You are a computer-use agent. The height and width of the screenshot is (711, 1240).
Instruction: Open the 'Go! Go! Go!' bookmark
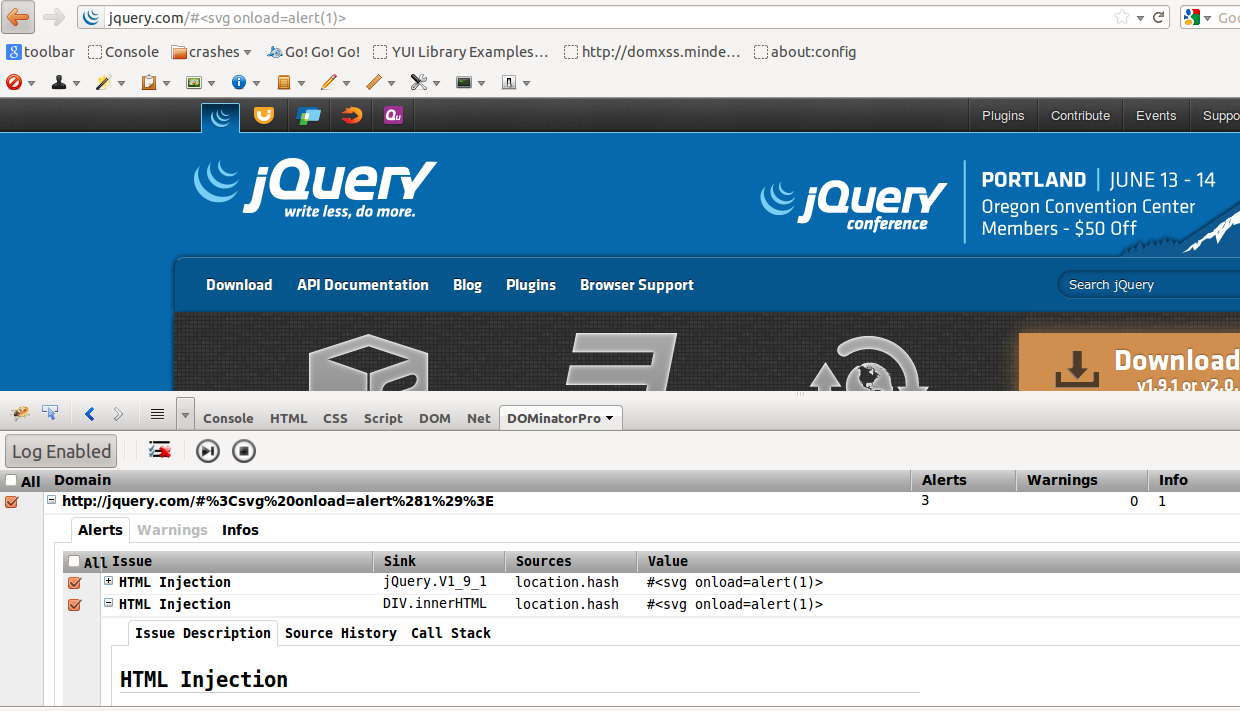314,52
